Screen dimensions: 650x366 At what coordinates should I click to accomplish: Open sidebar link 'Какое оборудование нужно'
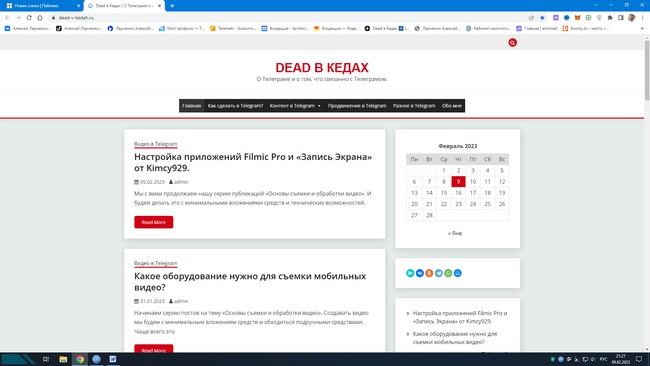(455, 338)
